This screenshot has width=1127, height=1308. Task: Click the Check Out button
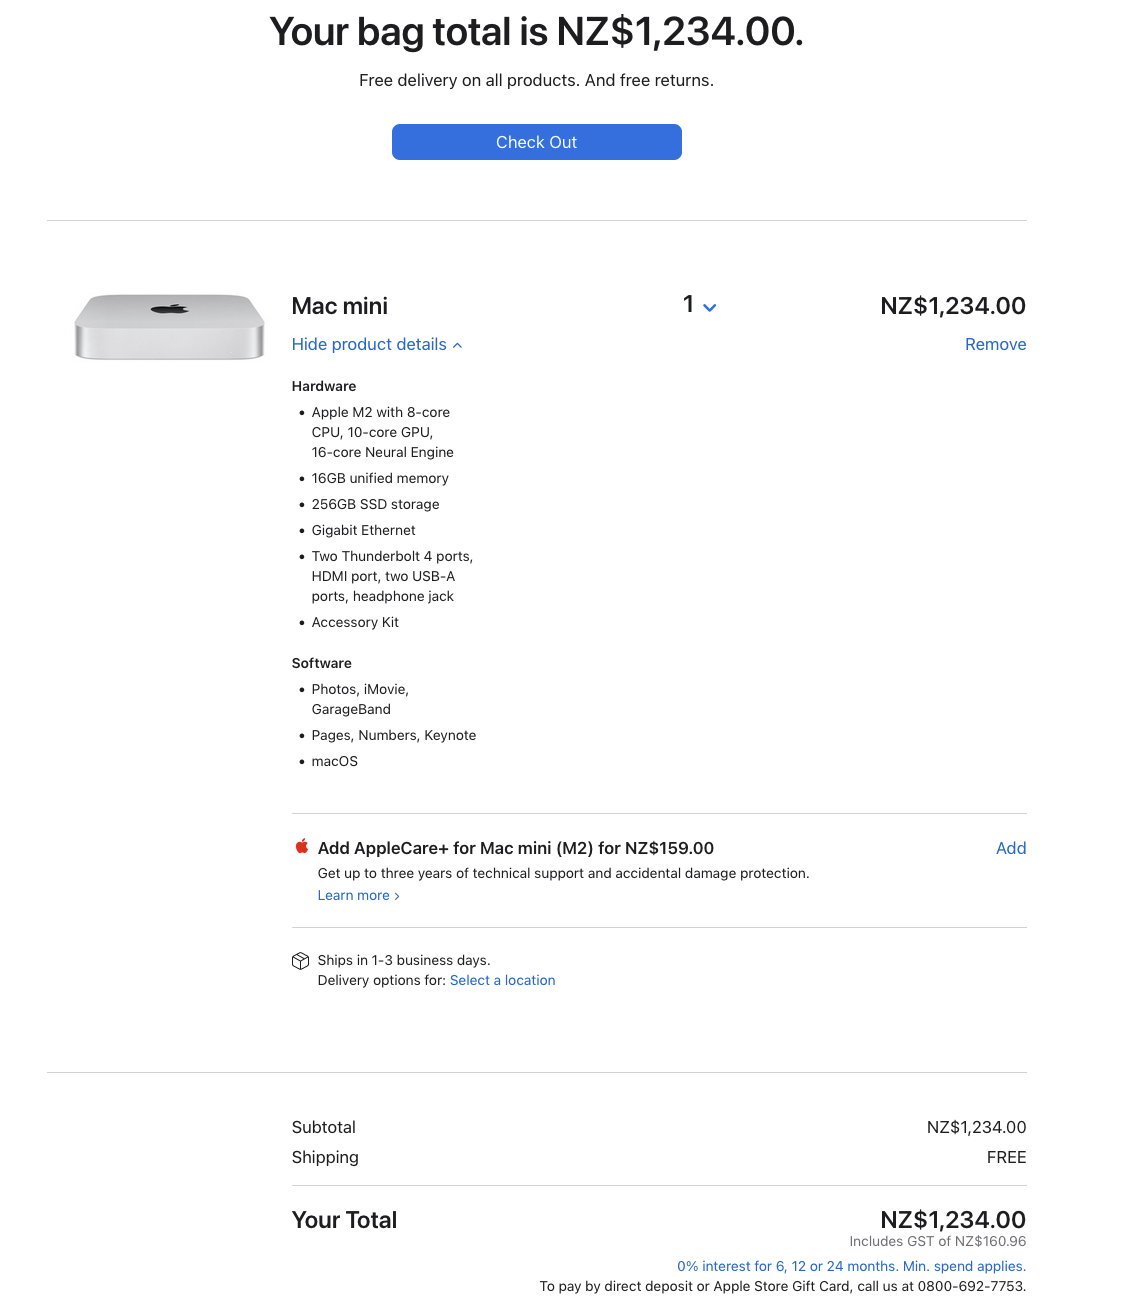click(536, 142)
